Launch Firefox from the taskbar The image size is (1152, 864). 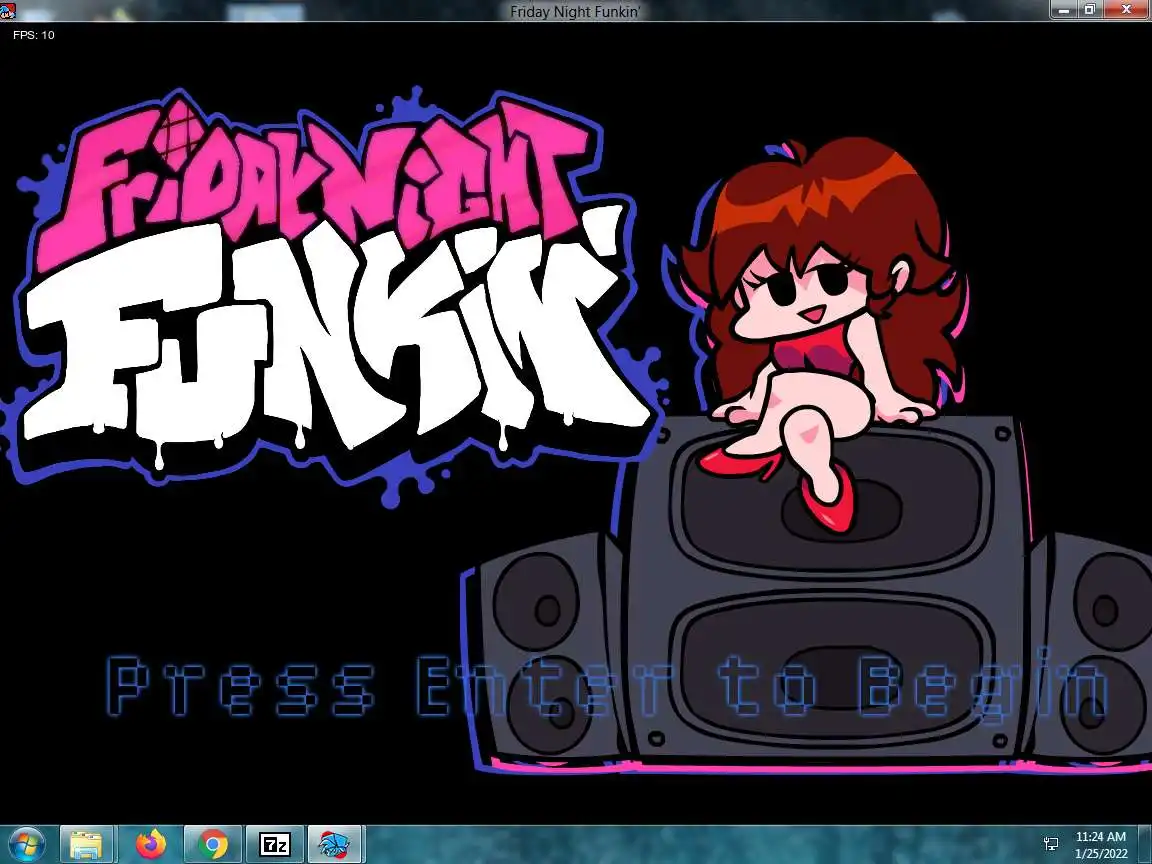[151, 845]
